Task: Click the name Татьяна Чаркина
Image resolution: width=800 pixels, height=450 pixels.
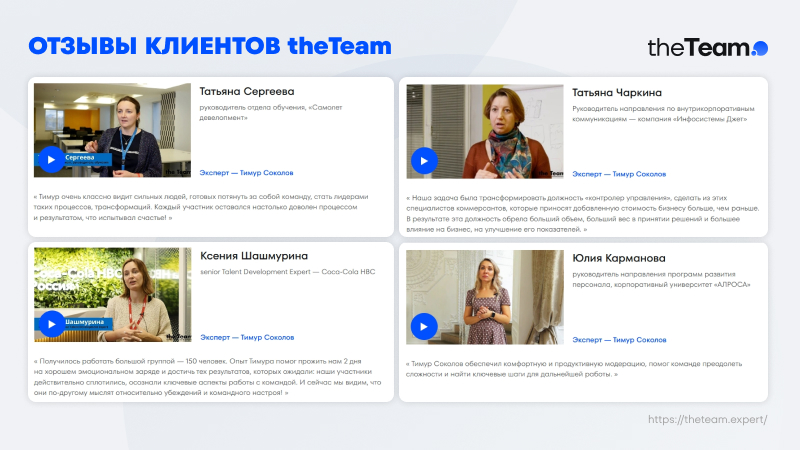Action: pos(617,93)
